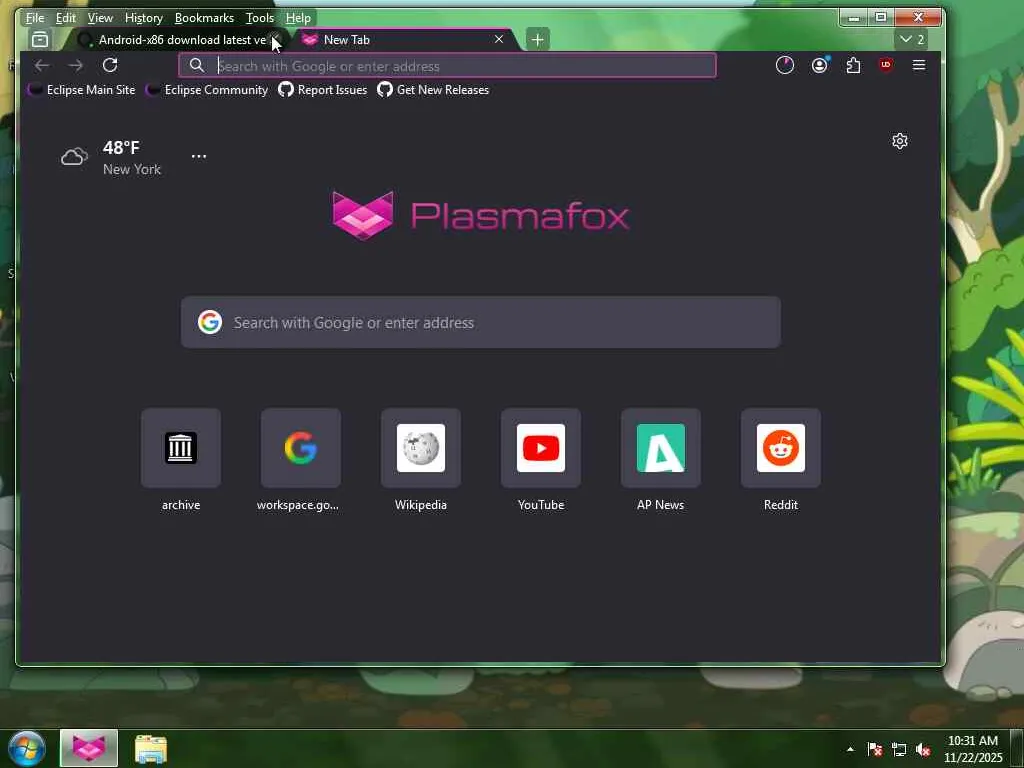Open Eclipse Community bookmark
The height and width of the screenshot is (768, 1024).
[x=206, y=90]
